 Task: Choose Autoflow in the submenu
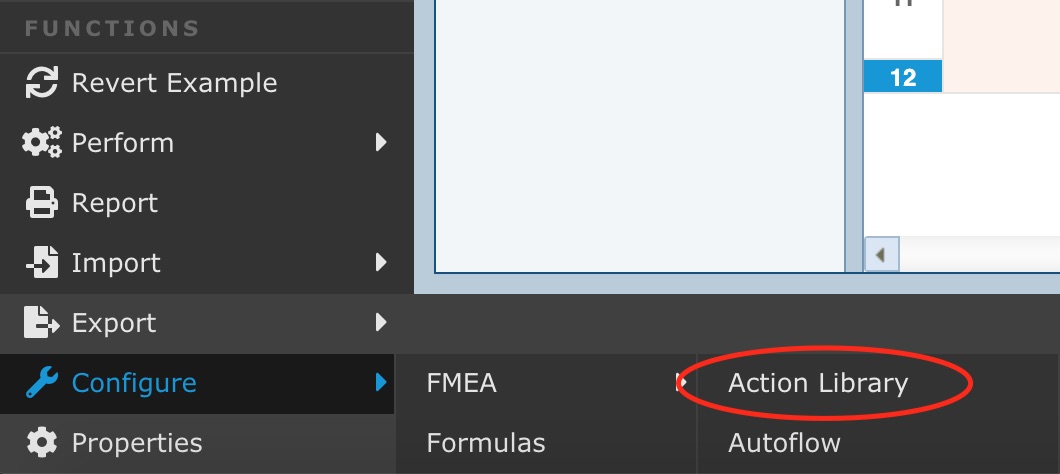[x=784, y=443]
